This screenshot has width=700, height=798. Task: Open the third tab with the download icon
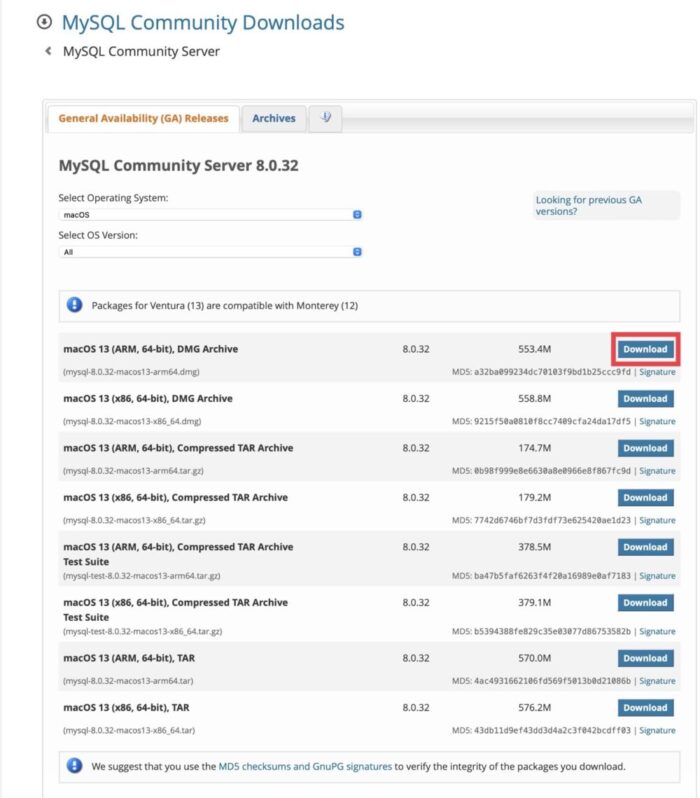[x=325, y=118]
